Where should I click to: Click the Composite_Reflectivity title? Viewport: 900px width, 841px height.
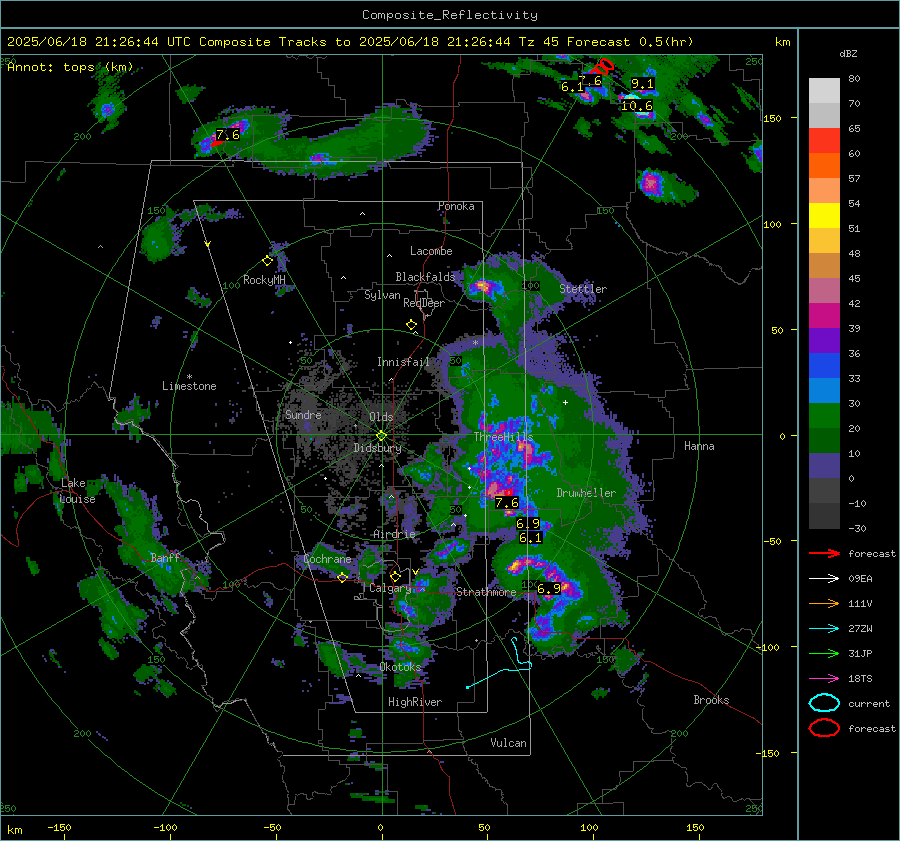point(450,15)
